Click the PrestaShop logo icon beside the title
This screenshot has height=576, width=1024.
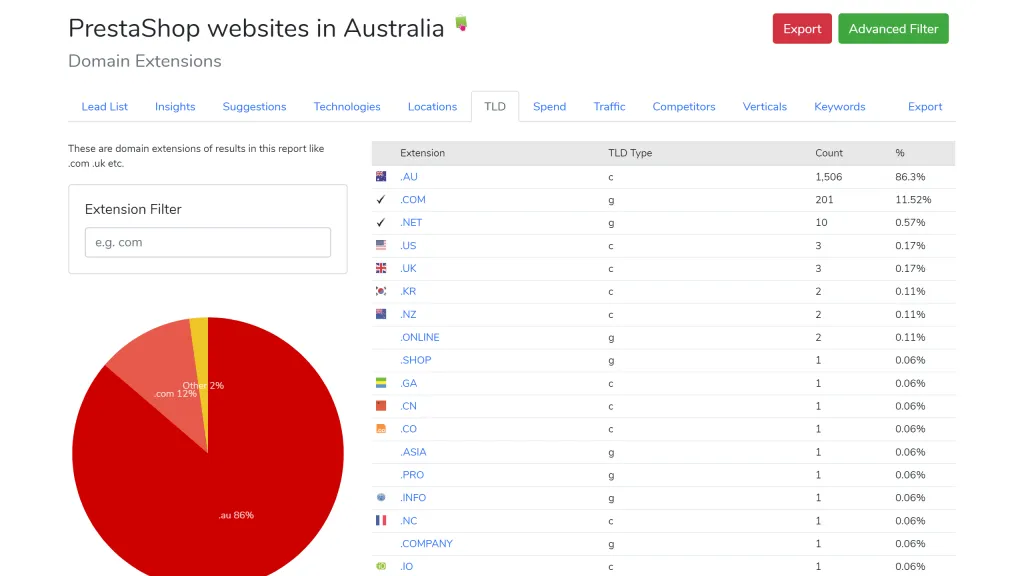pos(461,24)
